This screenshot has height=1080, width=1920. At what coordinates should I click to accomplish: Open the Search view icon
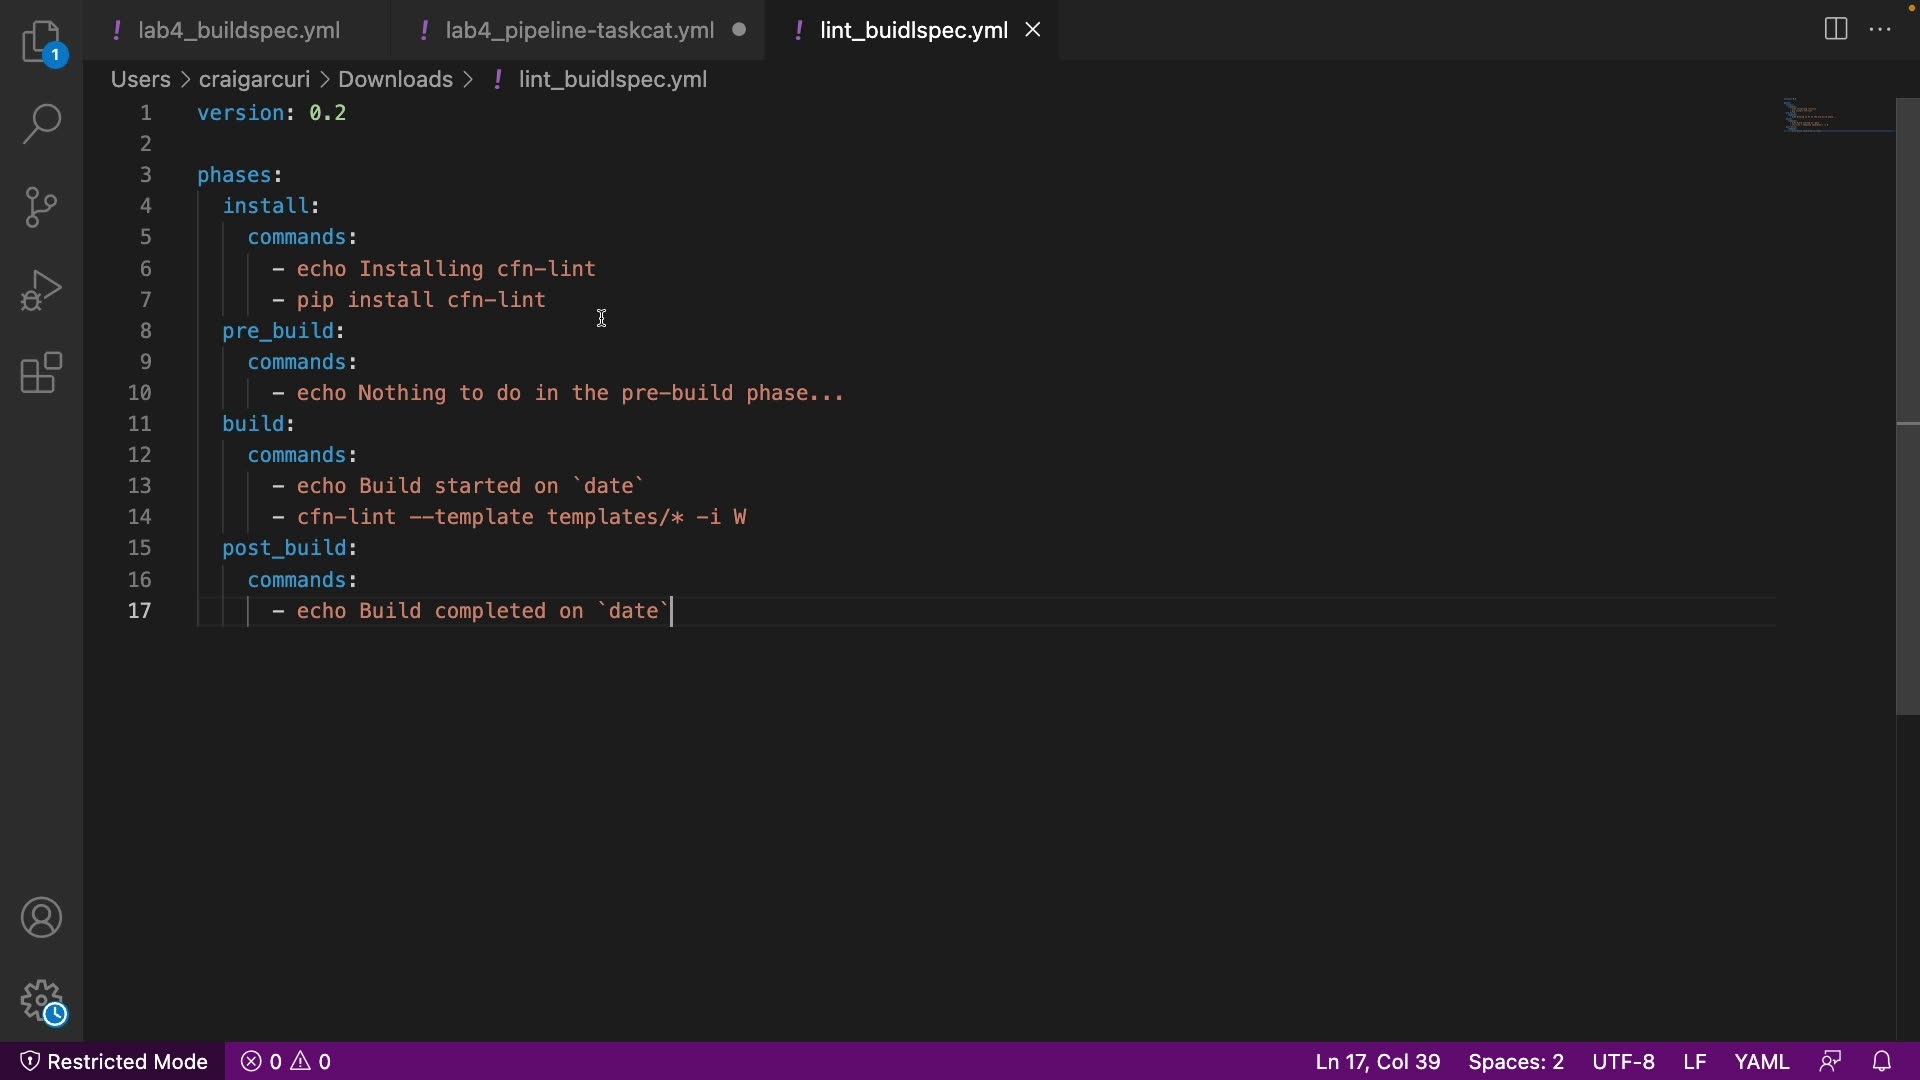pos(41,124)
